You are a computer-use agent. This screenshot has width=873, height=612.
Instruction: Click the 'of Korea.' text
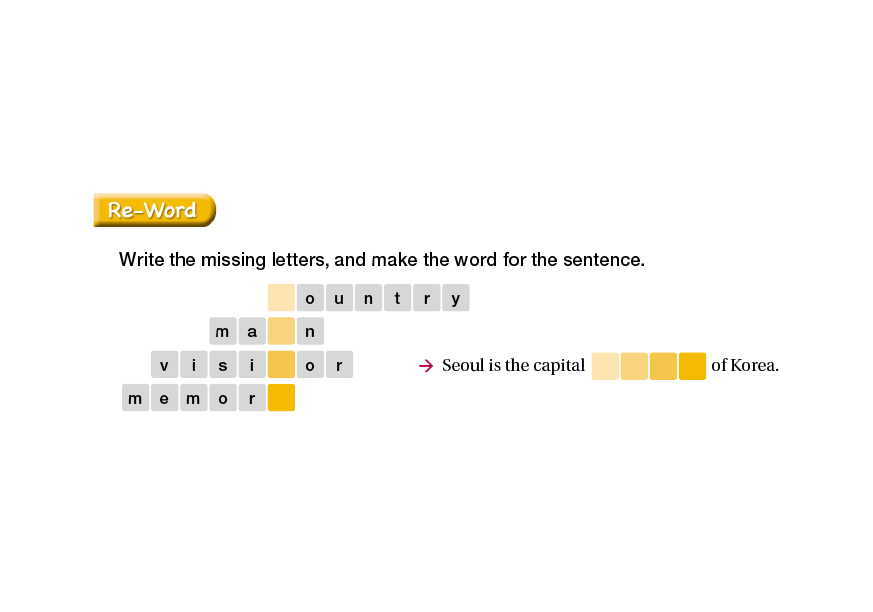744,366
